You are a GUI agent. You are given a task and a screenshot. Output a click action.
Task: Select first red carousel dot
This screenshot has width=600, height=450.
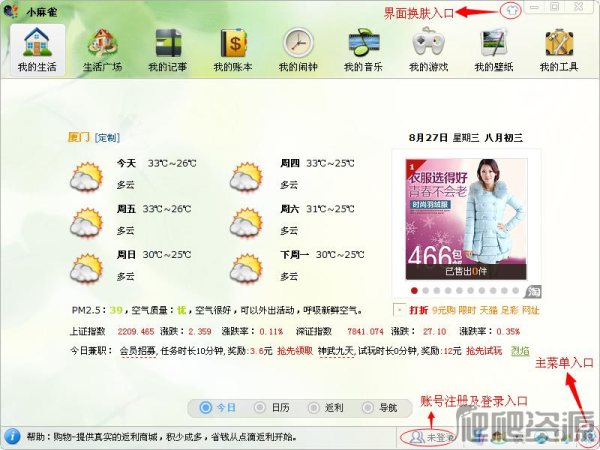(x=414, y=291)
